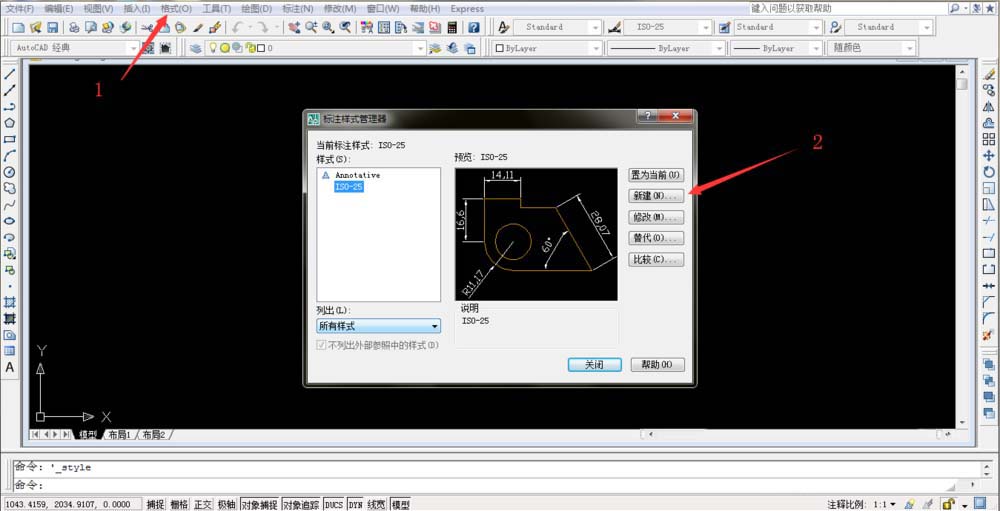Open the 列出 所有样式 dropdown
The height and width of the screenshot is (511, 1000).
pyautogui.click(x=378, y=326)
